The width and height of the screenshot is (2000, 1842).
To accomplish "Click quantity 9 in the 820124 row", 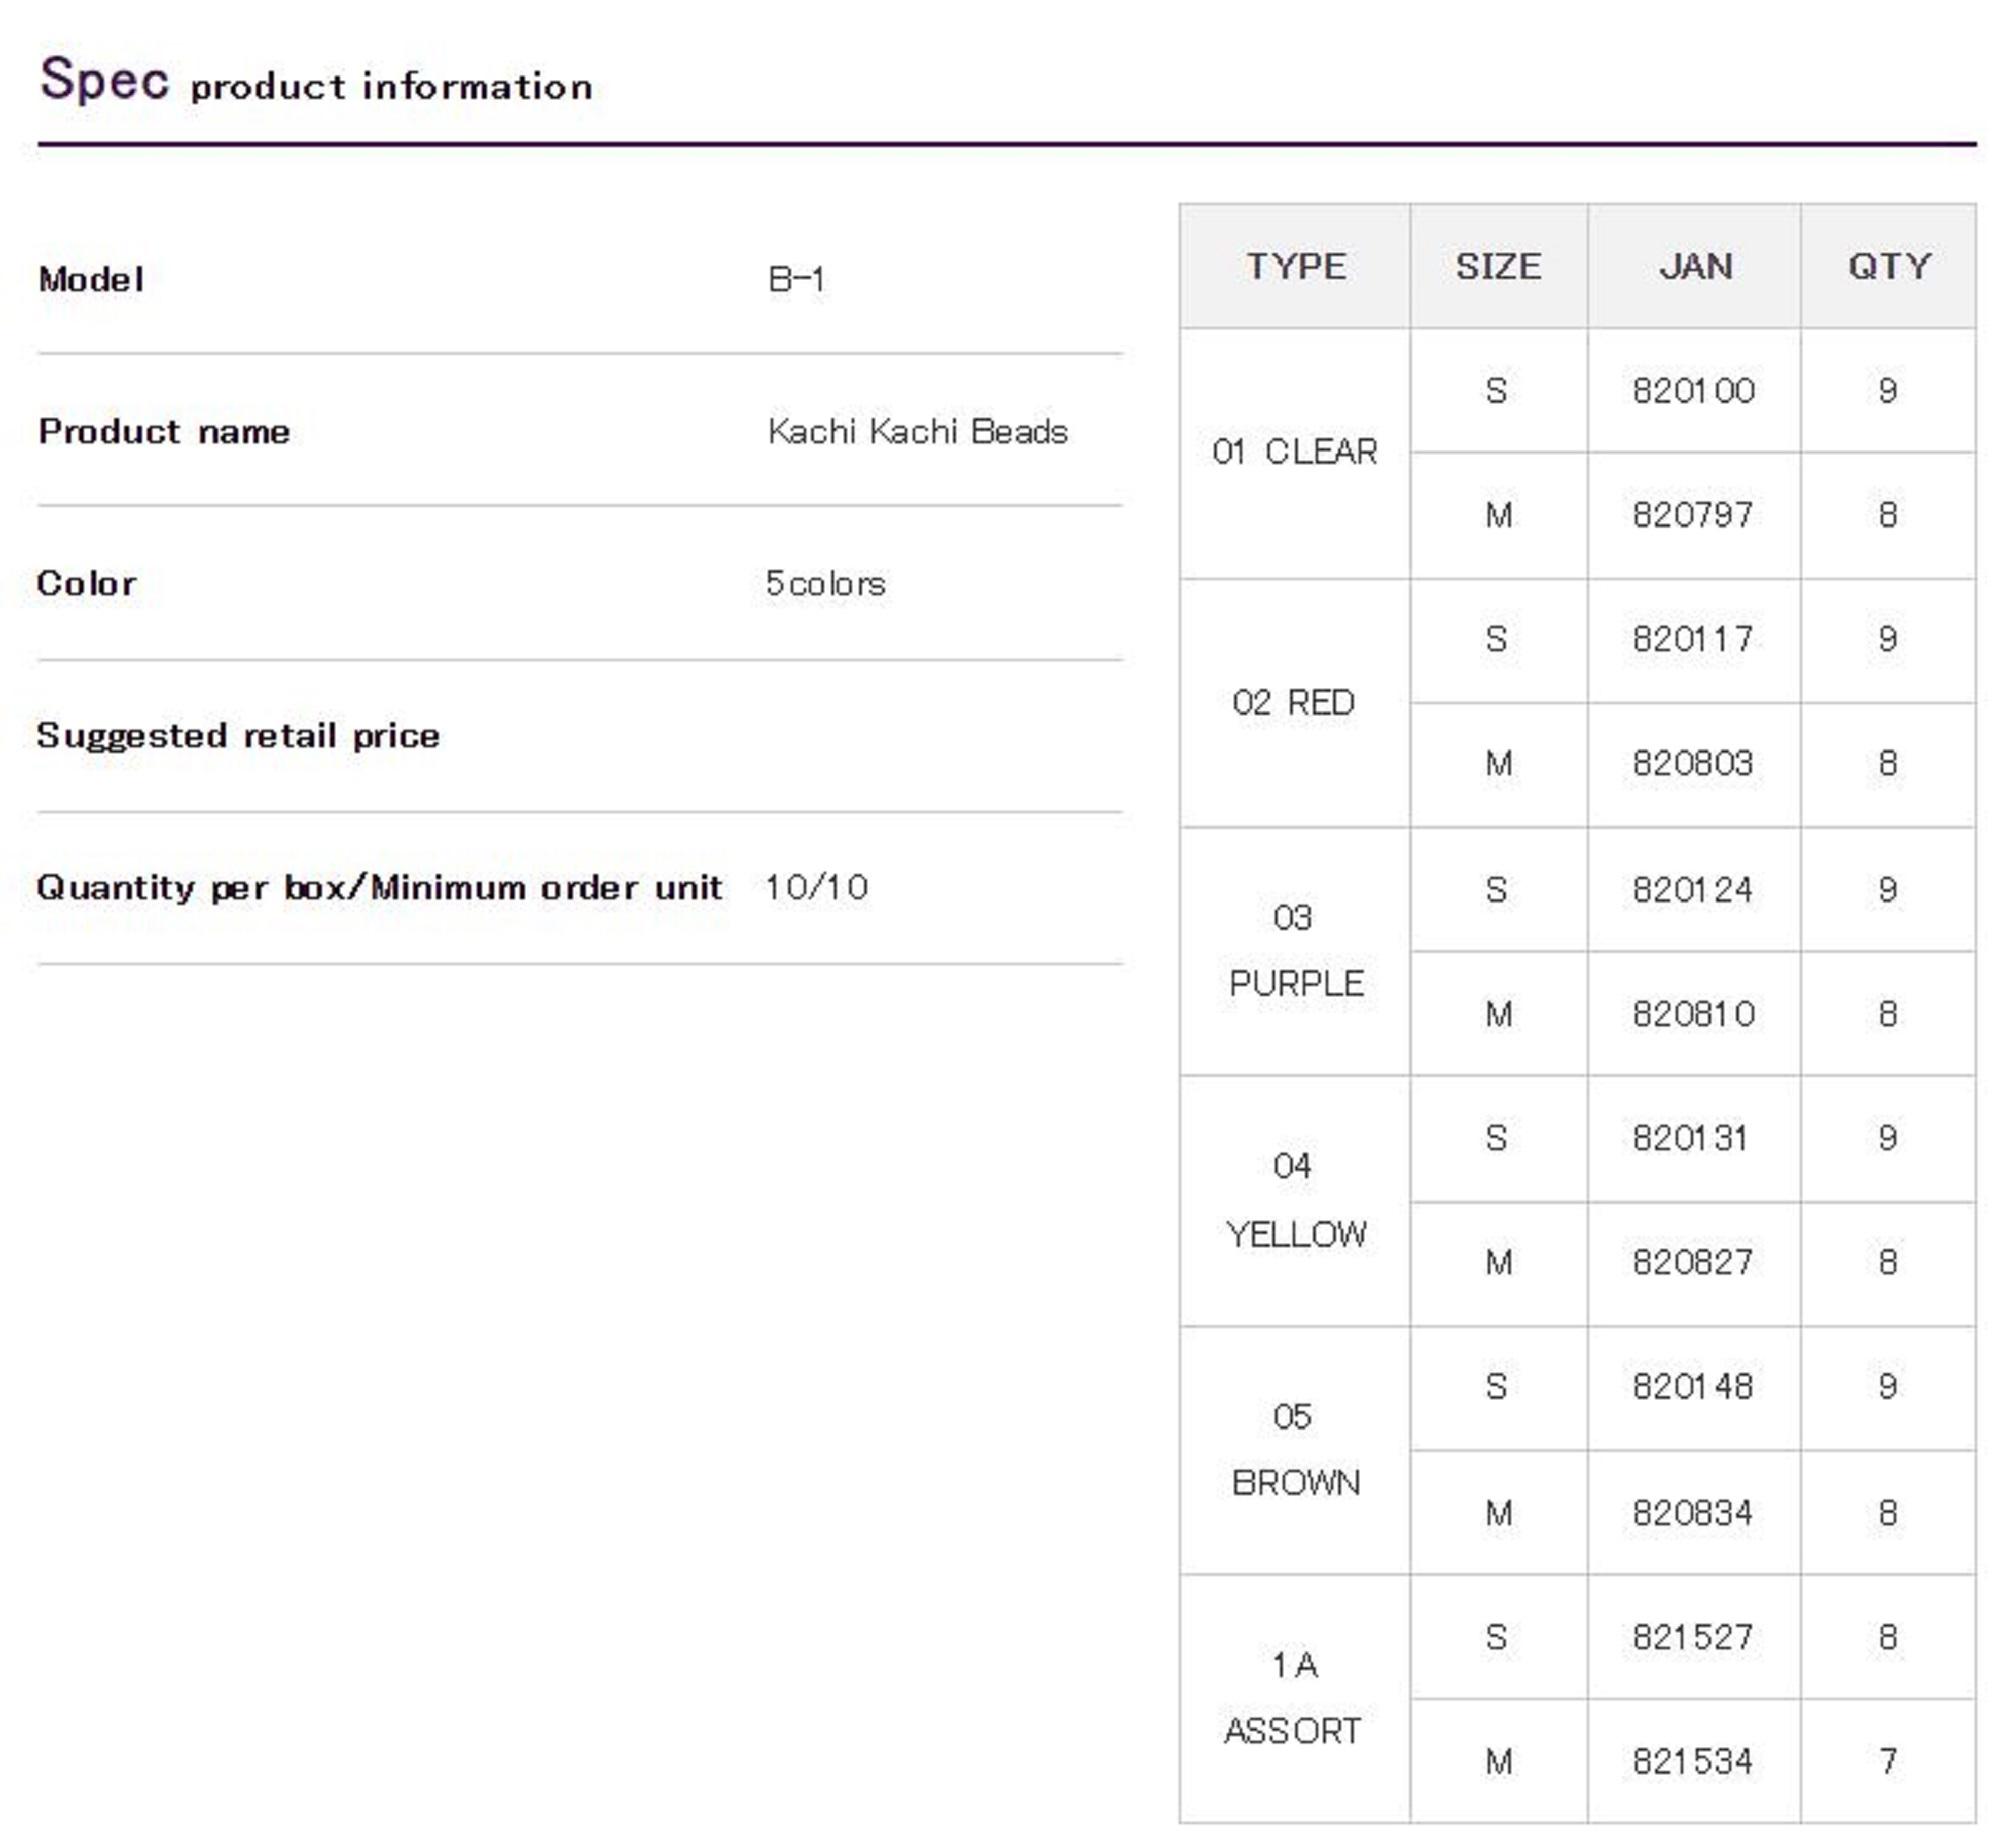I will (1888, 889).
